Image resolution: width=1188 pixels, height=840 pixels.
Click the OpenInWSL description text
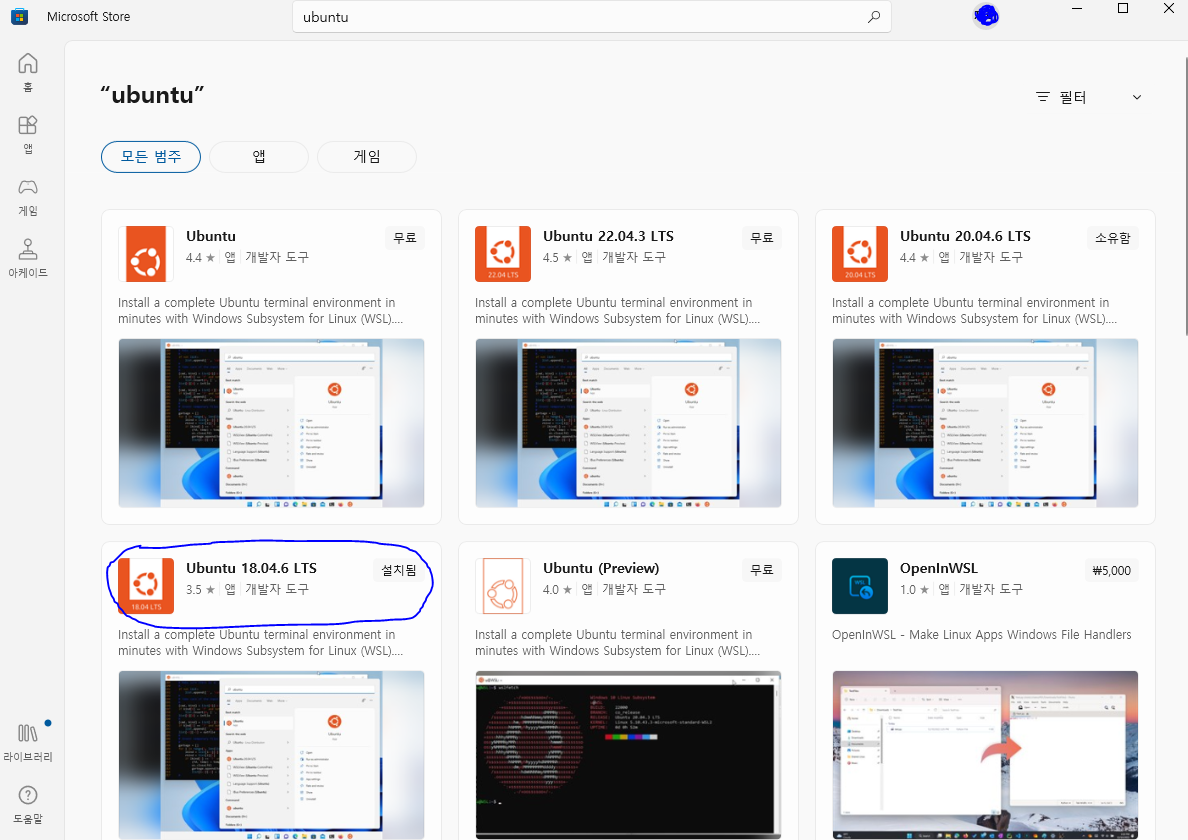click(981, 635)
